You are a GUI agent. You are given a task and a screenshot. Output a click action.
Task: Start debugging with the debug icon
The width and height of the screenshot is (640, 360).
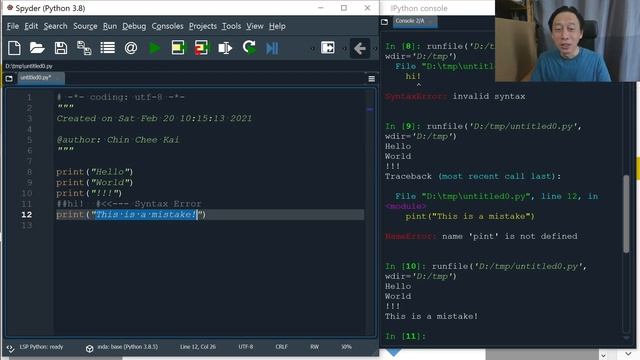click(x=272, y=48)
